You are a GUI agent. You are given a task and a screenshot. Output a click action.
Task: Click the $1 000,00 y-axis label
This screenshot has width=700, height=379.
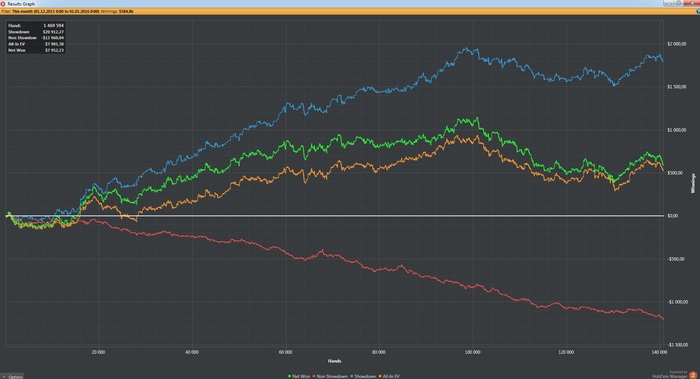click(676, 130)
